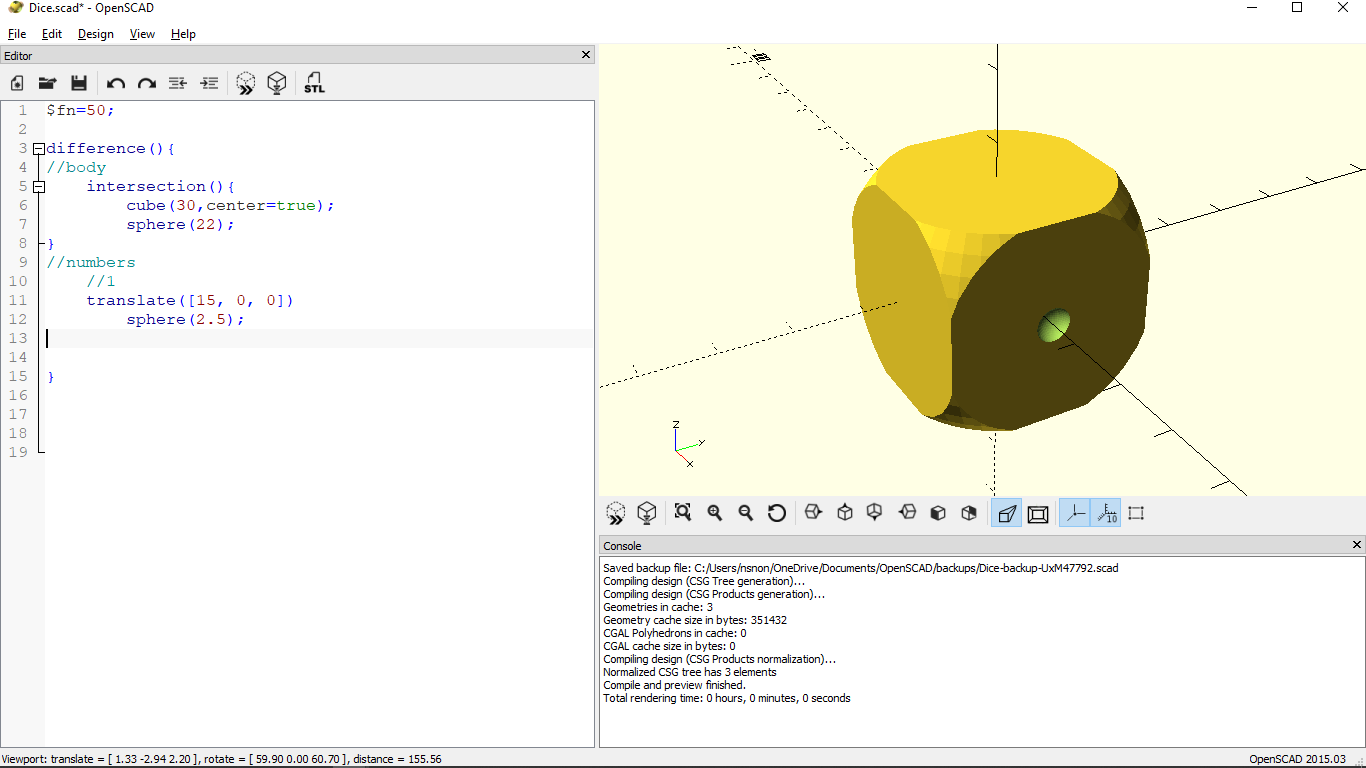Collapse the difference() code block on line 3

[39, 149]
